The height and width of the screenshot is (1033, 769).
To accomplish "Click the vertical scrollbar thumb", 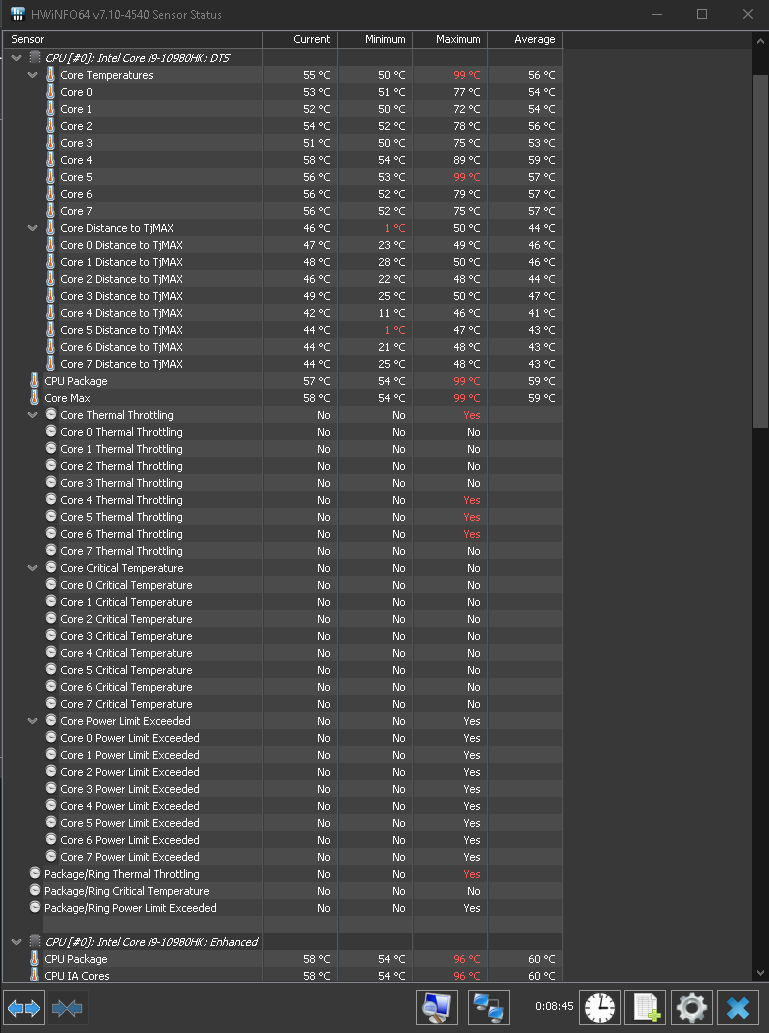I will point(760,254).
